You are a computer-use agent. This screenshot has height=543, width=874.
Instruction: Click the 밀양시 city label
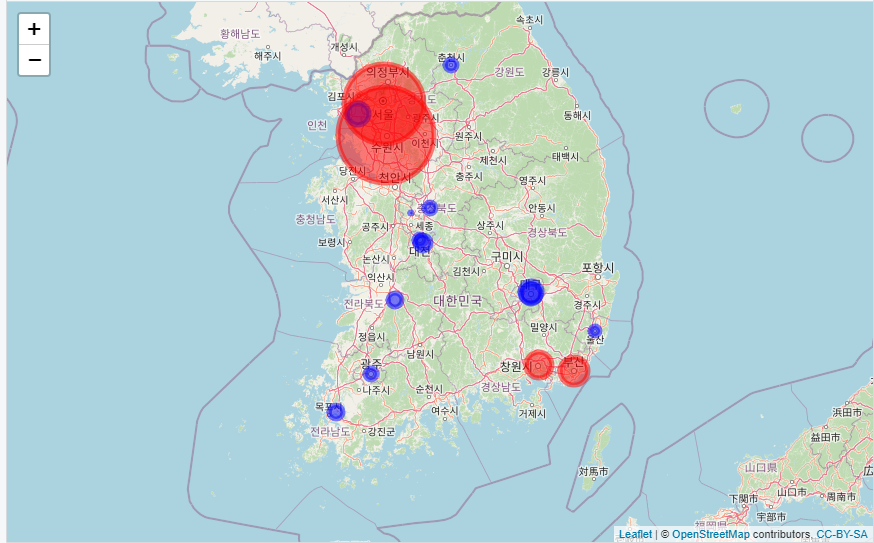tap(543, 327)
